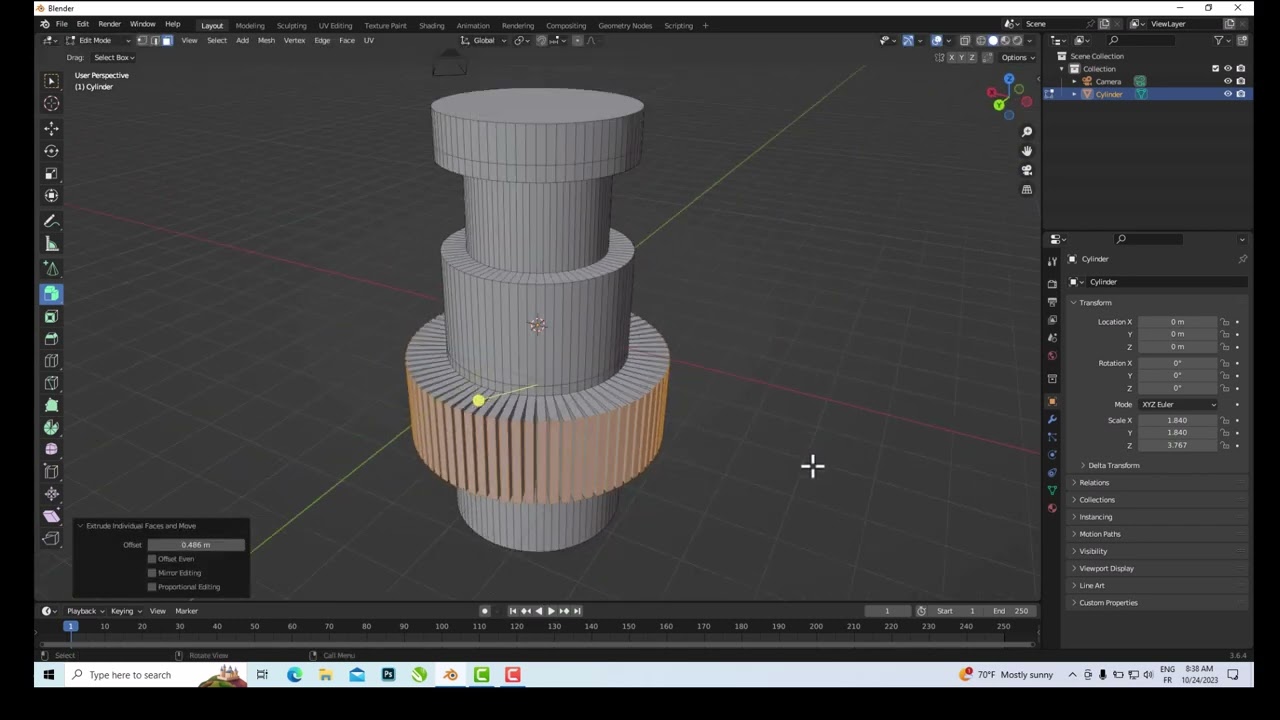Switch to the UV Editing workspace tab
Image resolution: width=1280 pixels, height=720 pixels.
(x=335, y=25)
